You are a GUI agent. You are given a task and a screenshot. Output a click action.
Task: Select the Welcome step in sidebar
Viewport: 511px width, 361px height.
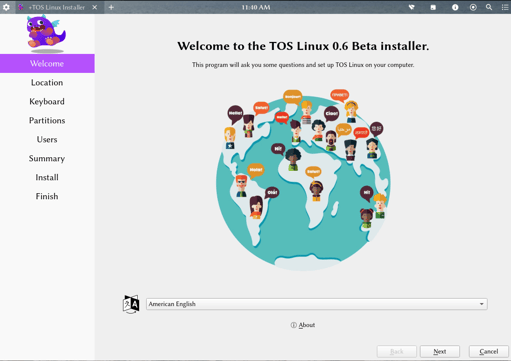(x=47, y=63)
